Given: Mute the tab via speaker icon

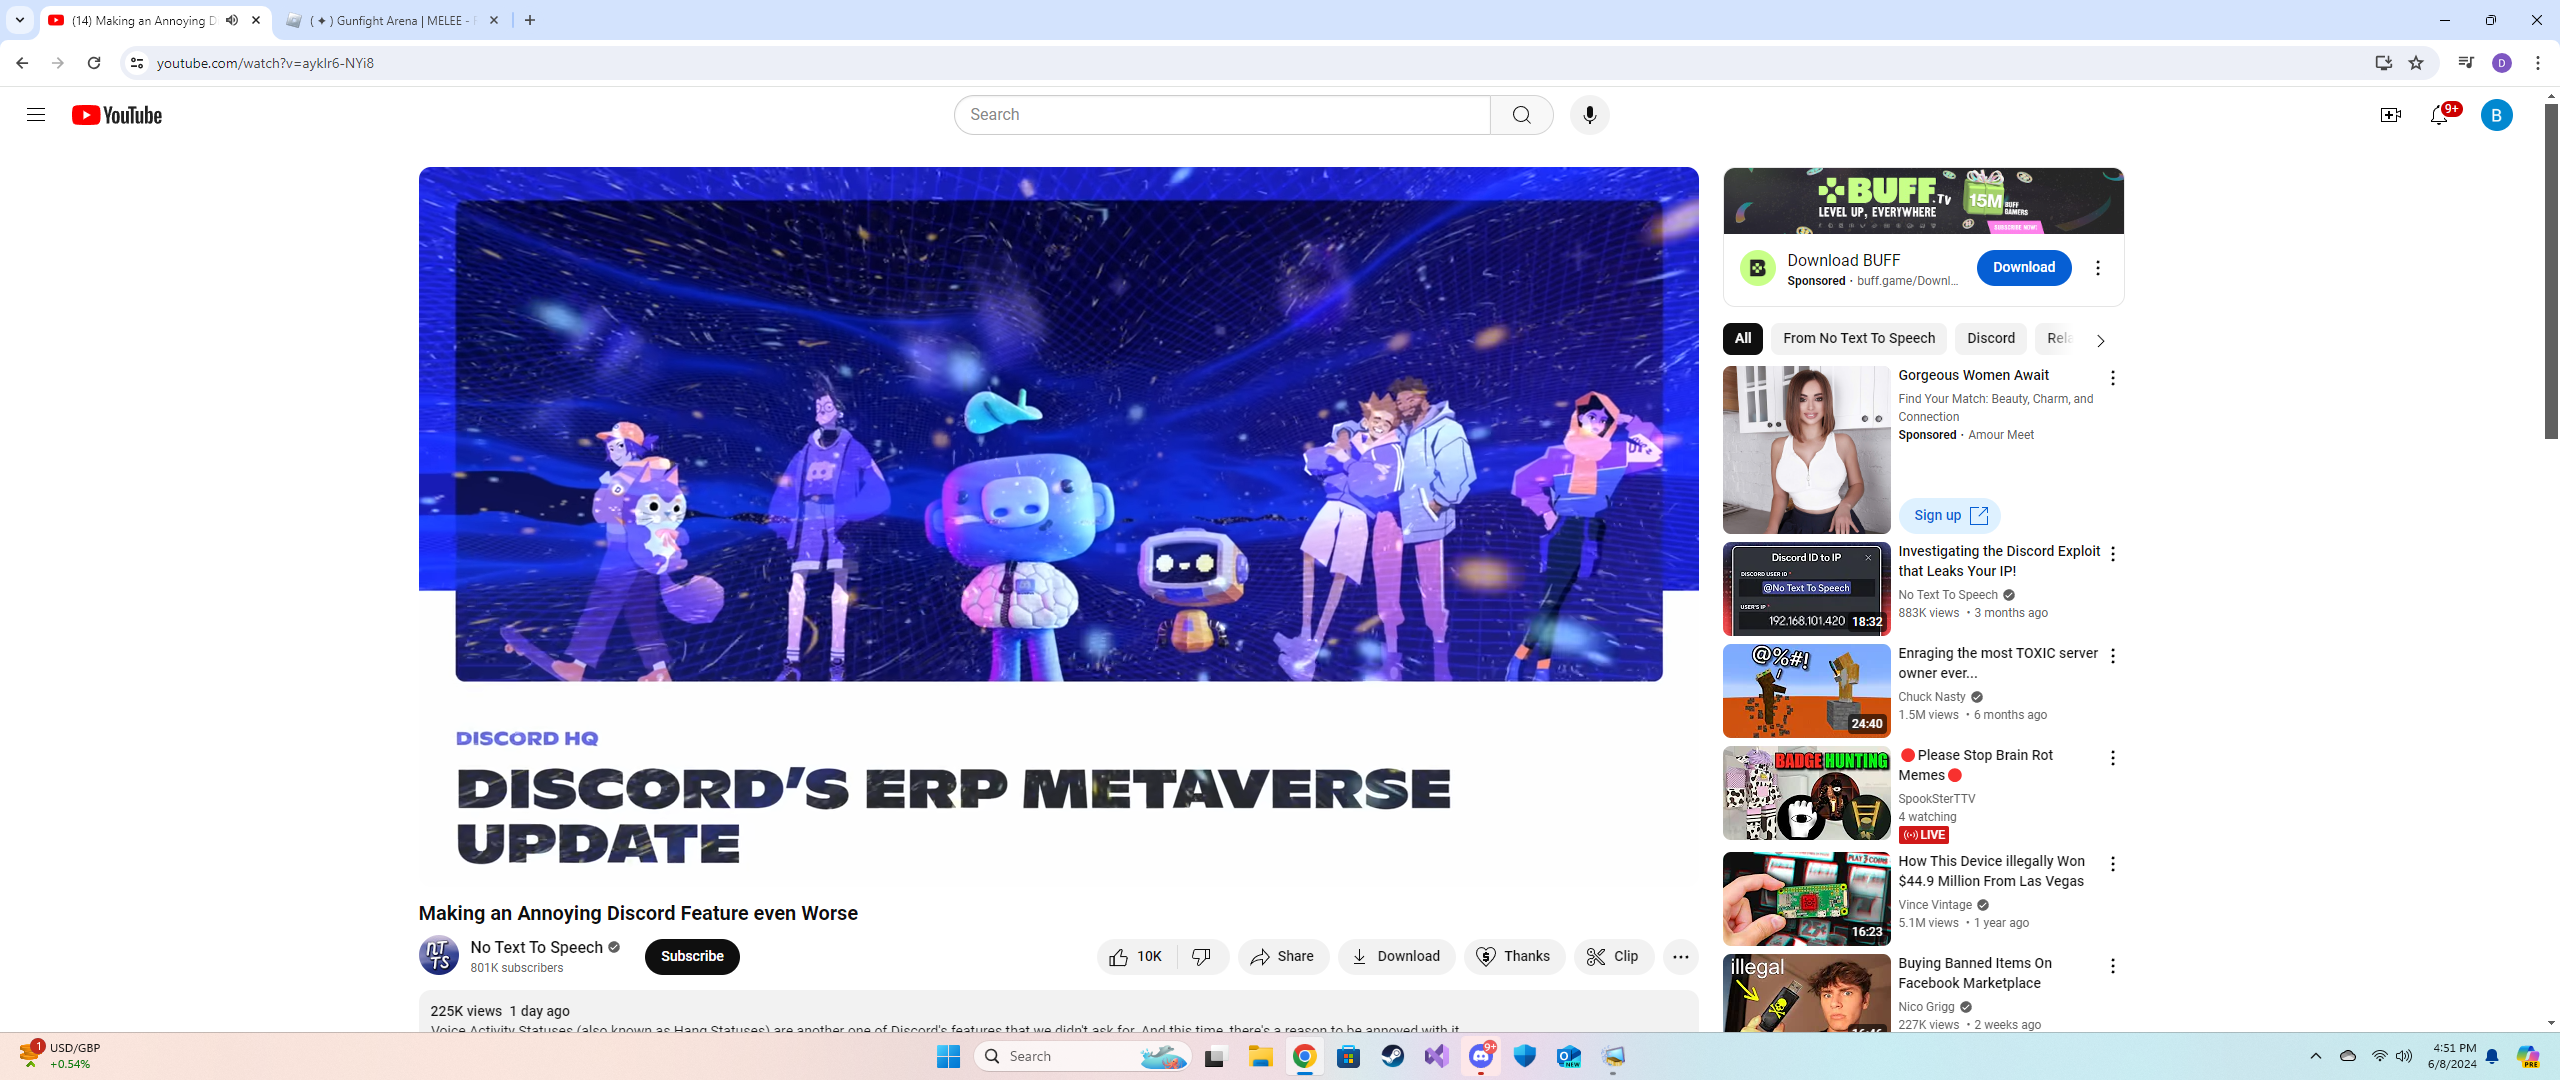Looking at the screenshot, I should tap(232, 20).
